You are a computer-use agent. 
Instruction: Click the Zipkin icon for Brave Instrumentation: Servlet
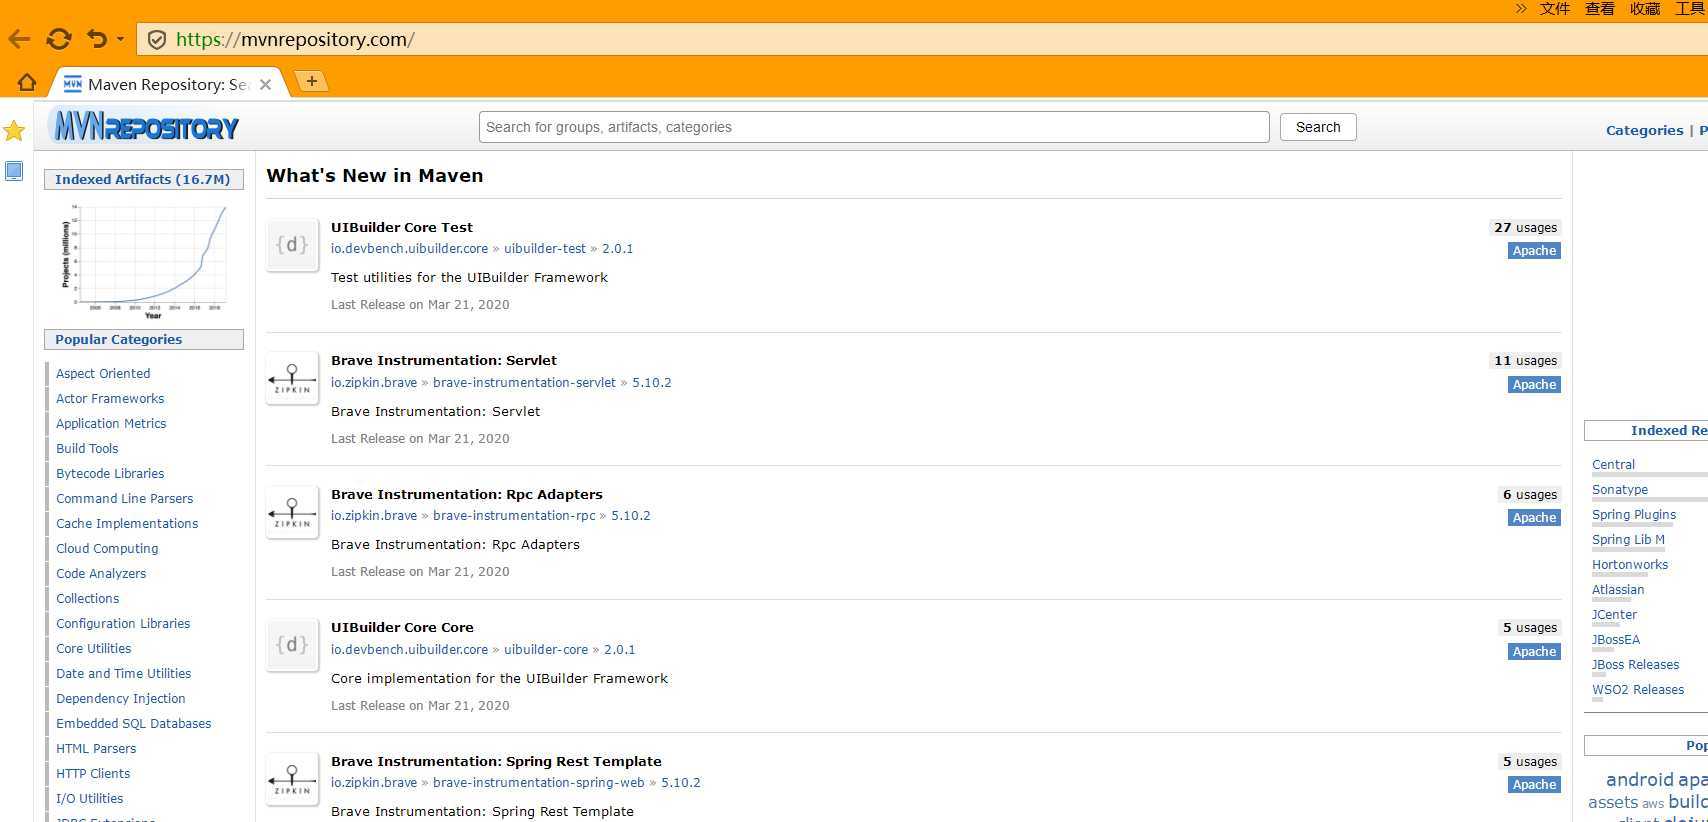point(292,379)
